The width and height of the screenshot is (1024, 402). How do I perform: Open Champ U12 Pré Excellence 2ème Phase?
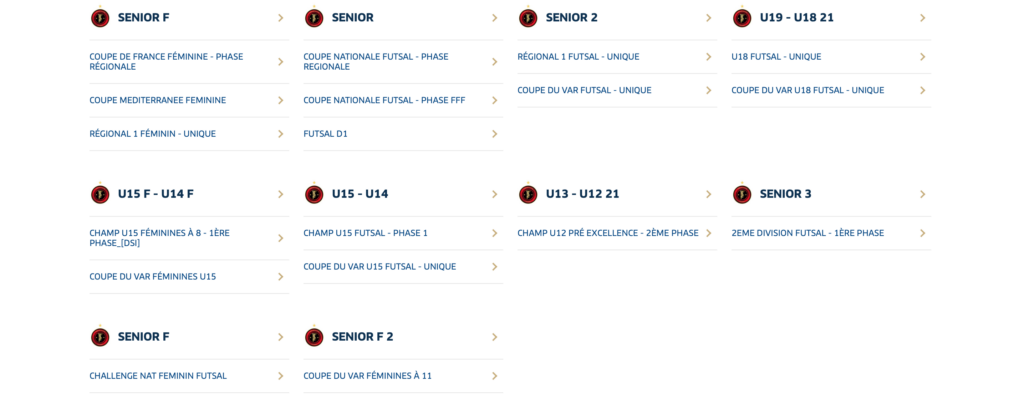pyautogui.click(x=607, y=233)
